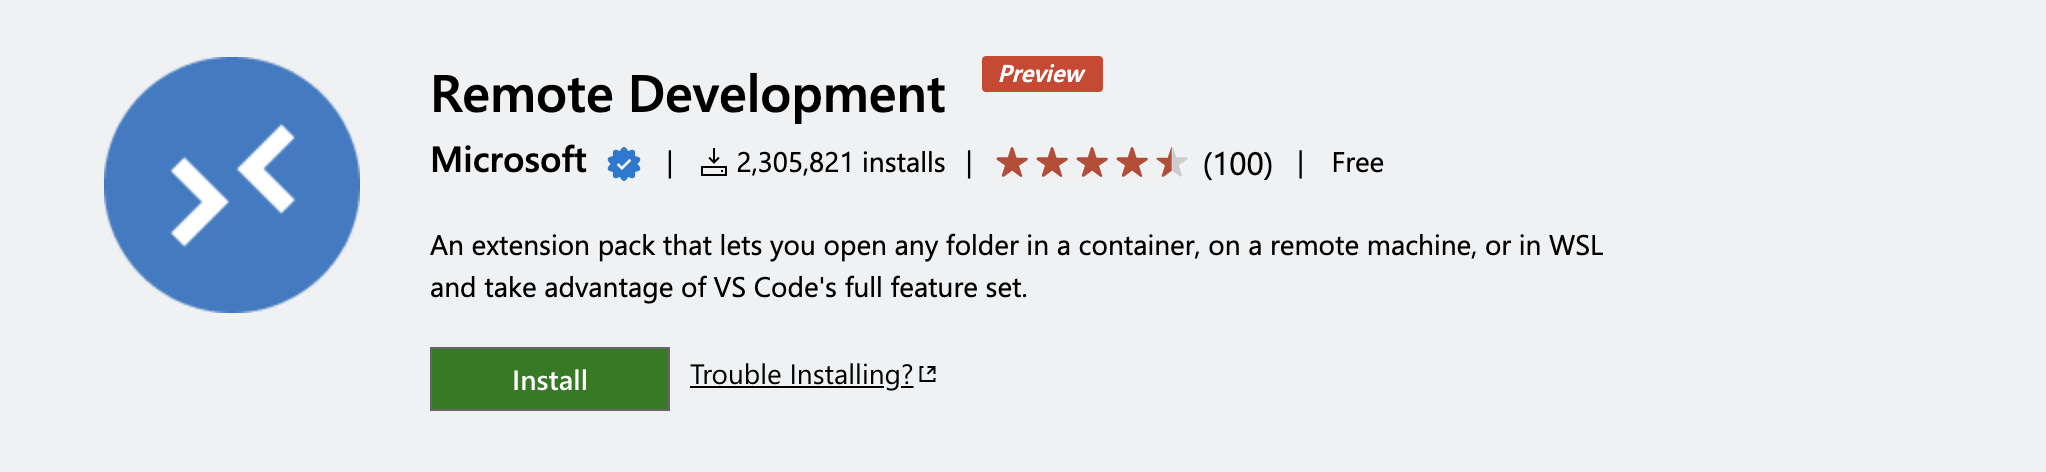Open the Trouble Installing? link
Image resolution: width=2046 pixels, height=472 pixels.
(801, 375)
